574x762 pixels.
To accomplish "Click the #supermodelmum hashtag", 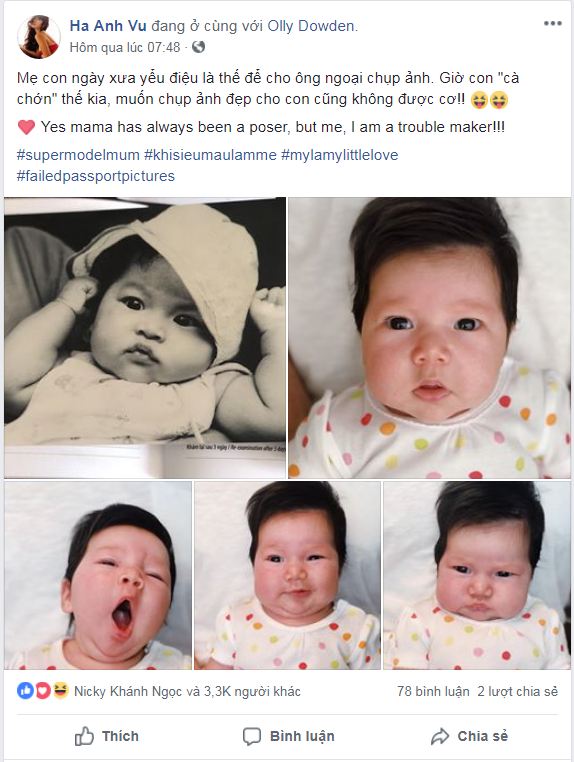I will click(x=78, y=155).
